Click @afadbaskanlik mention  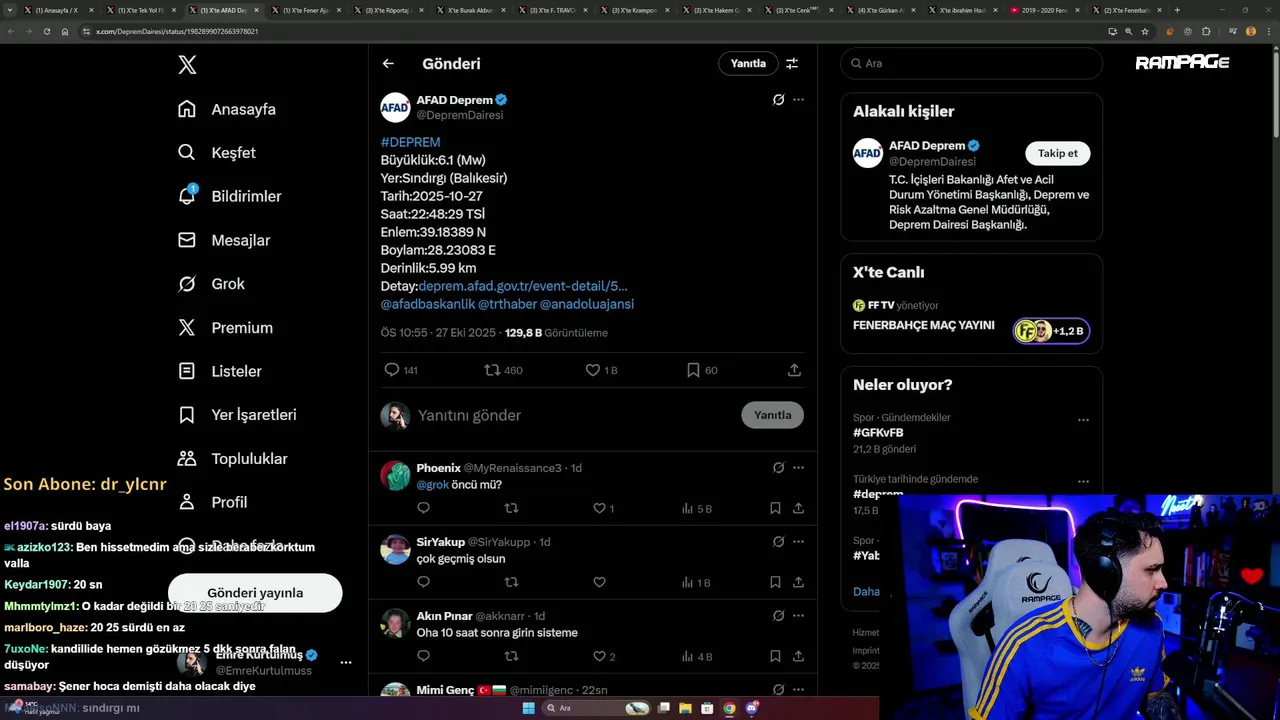point(428,304)
